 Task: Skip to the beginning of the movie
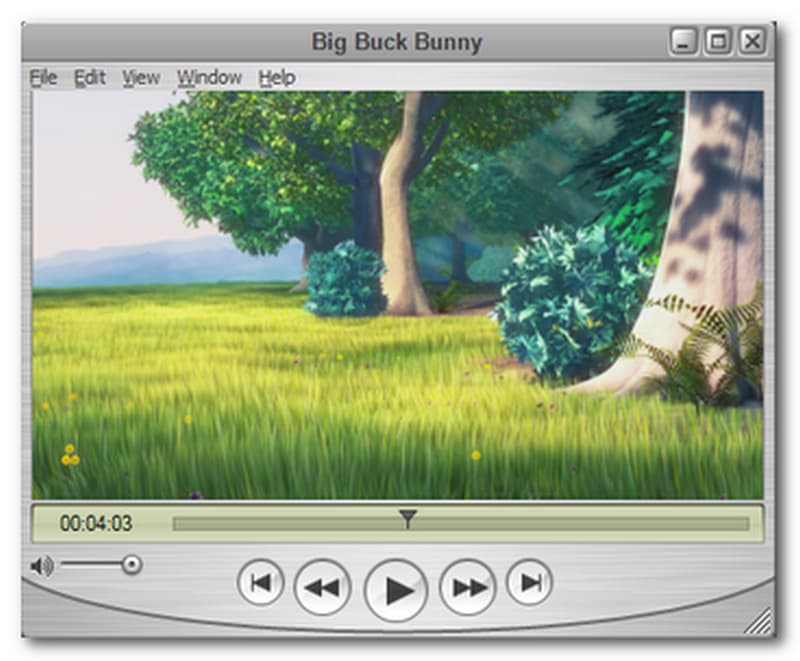(x=261, y=582)
